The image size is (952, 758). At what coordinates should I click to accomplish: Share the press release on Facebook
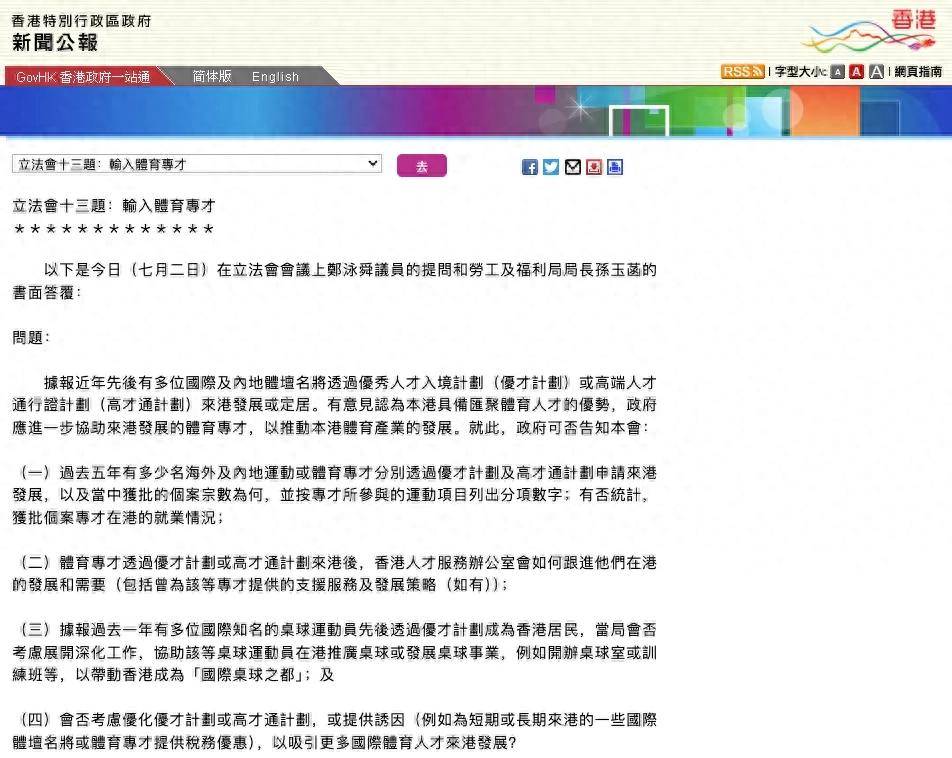[x=529, y=167]
